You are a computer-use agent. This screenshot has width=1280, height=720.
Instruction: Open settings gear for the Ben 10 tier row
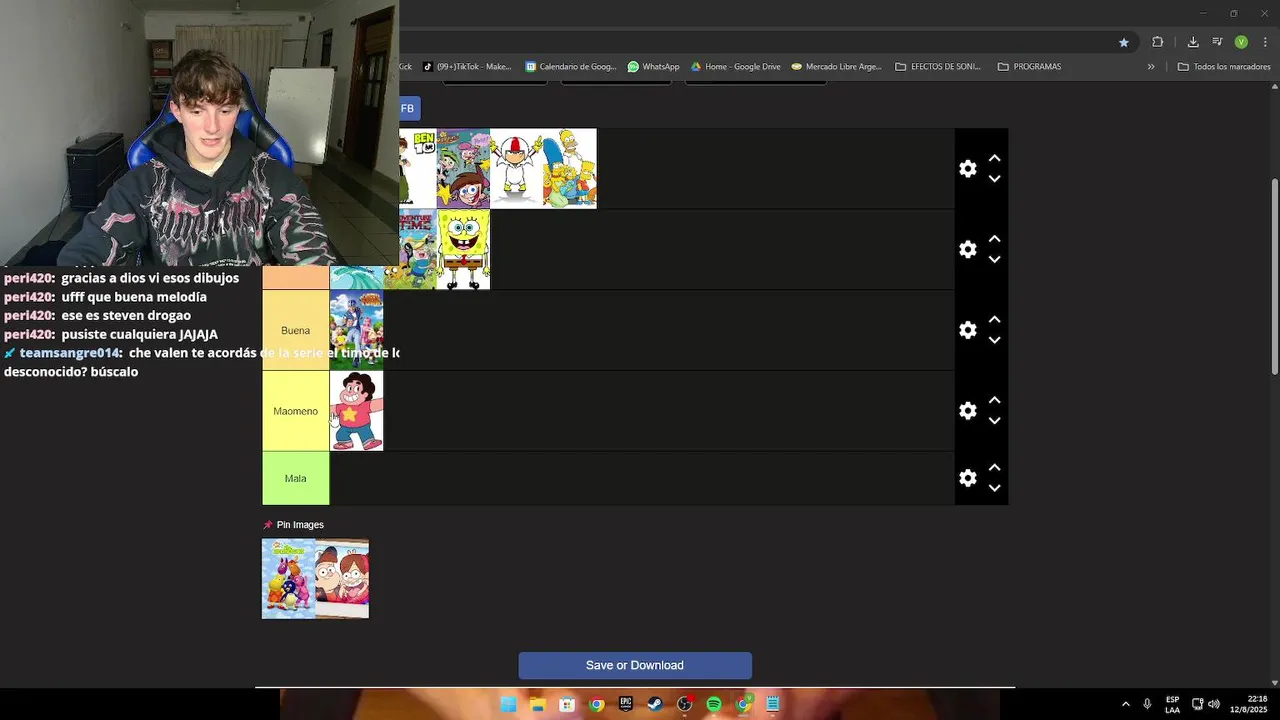pyautogui.click(x=967, y=169)
